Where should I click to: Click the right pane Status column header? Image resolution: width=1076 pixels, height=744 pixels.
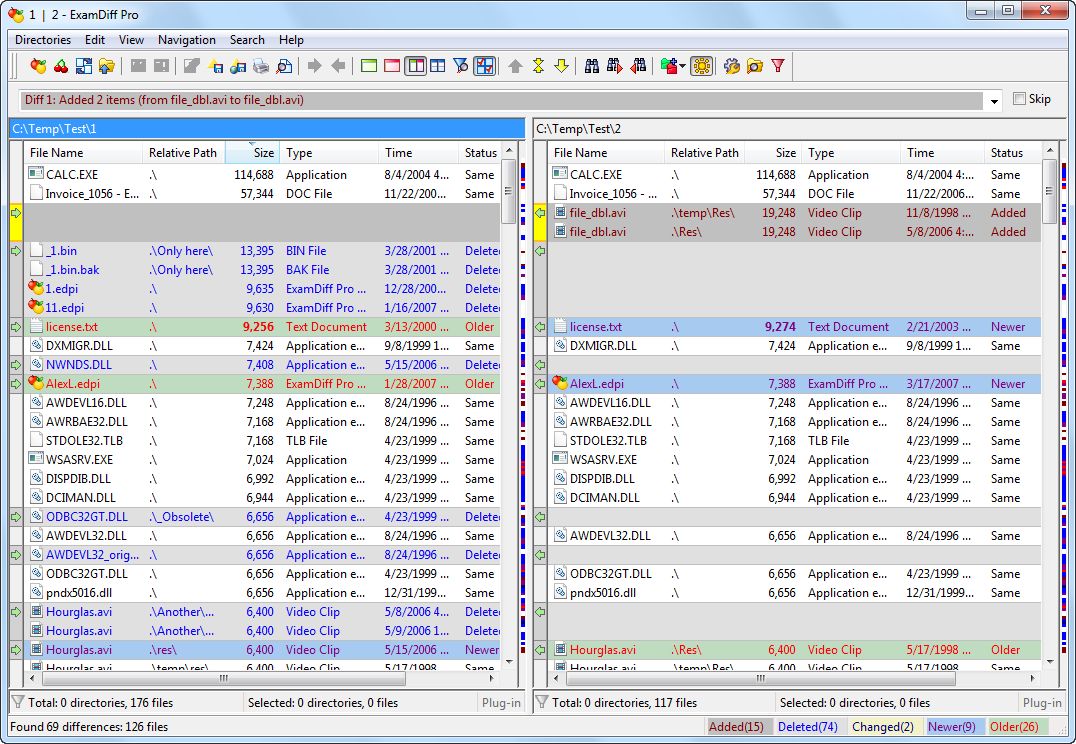(x=1011, y=152)
